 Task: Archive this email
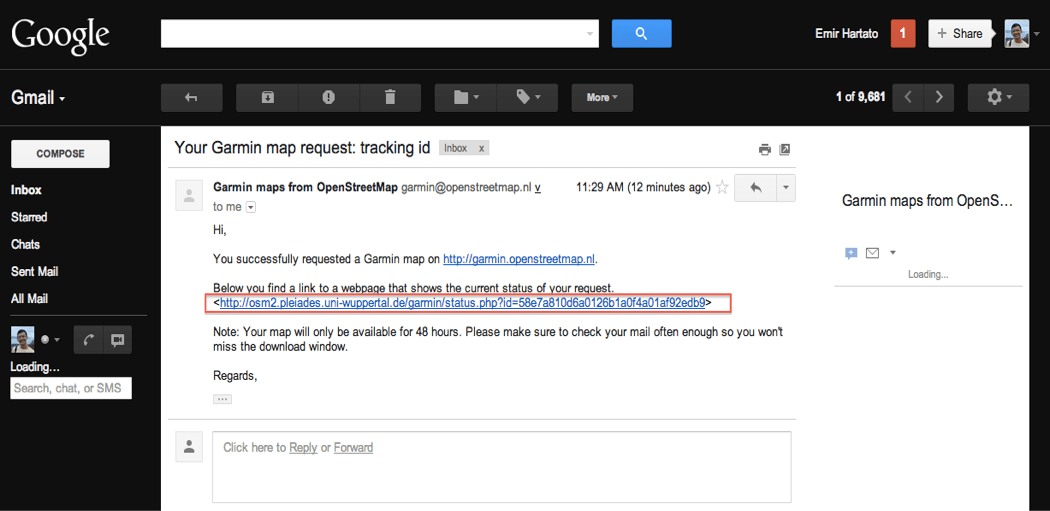267,98
